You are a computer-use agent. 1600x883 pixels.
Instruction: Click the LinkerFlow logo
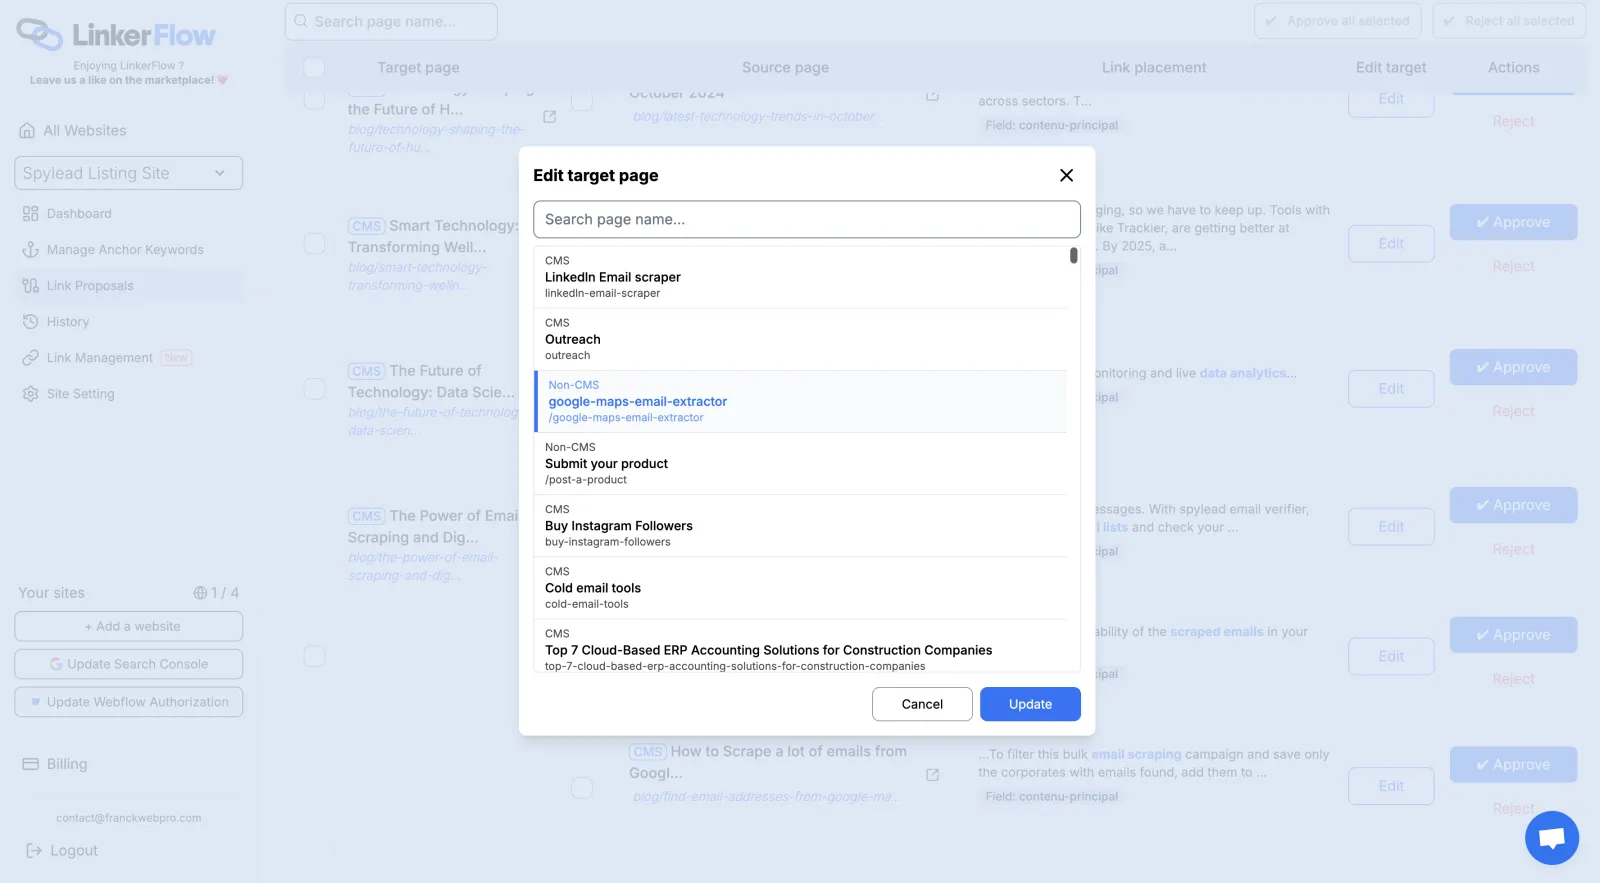tap(116, 35)
